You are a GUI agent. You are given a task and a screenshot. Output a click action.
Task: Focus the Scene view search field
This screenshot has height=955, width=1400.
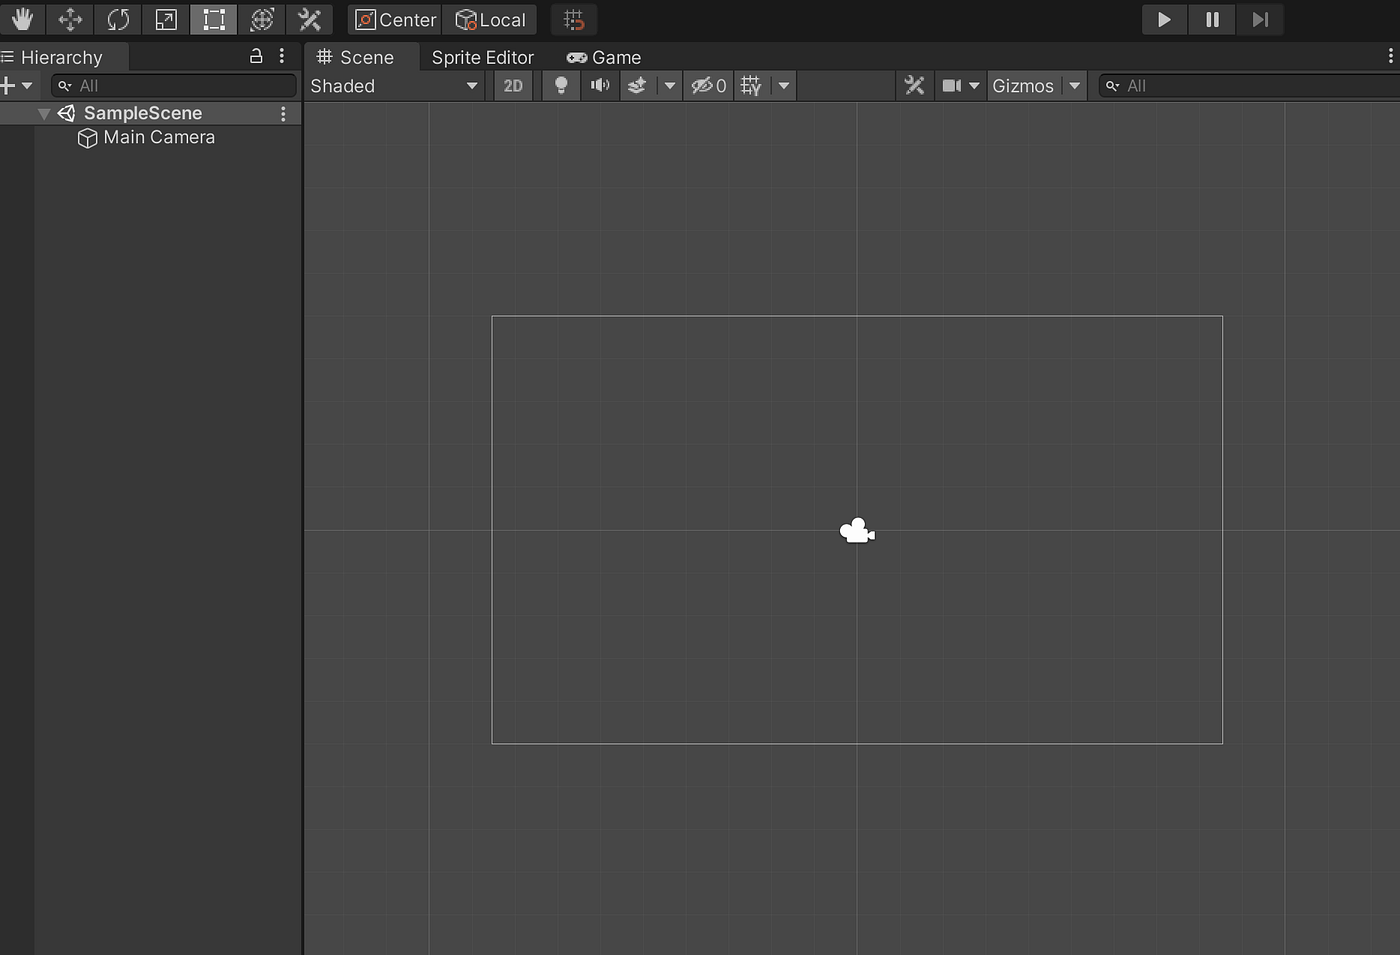coord(1249,86)
